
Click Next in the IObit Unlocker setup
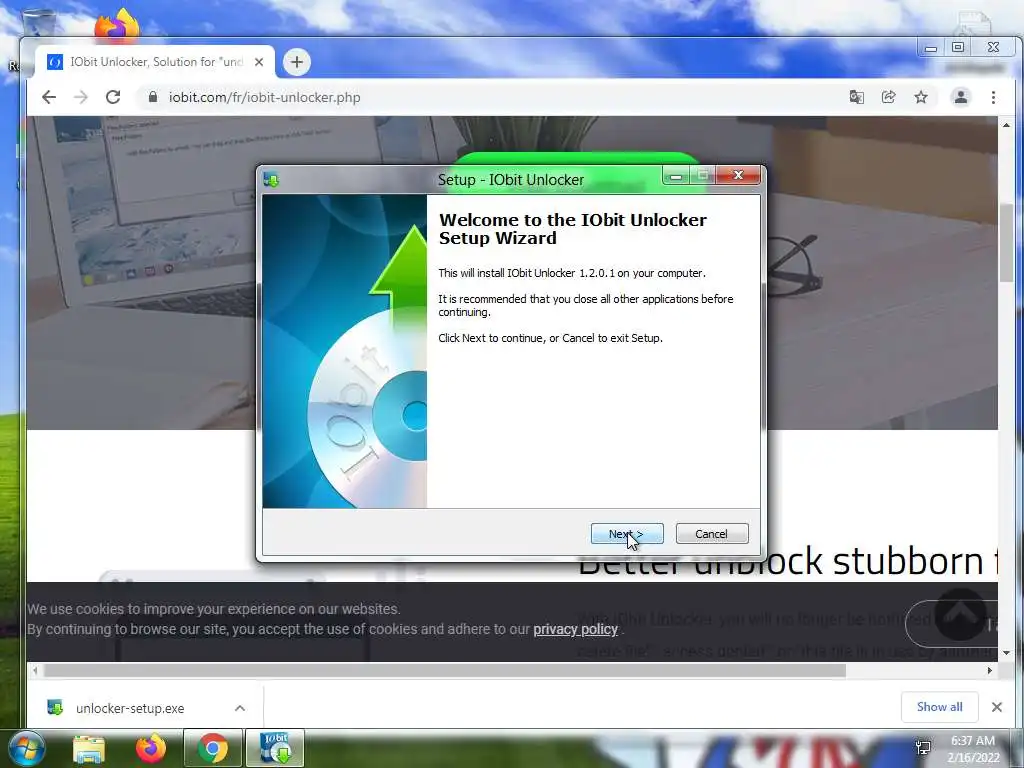tap(627, 534)
